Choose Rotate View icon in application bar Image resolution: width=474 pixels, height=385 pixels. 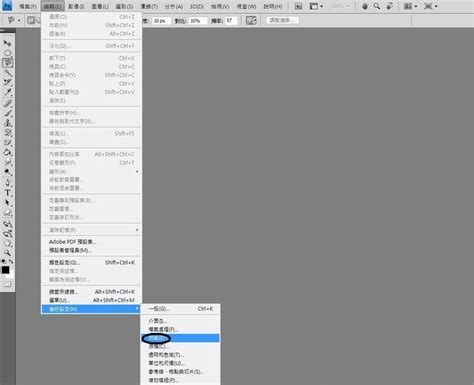(x=389, y=6)
